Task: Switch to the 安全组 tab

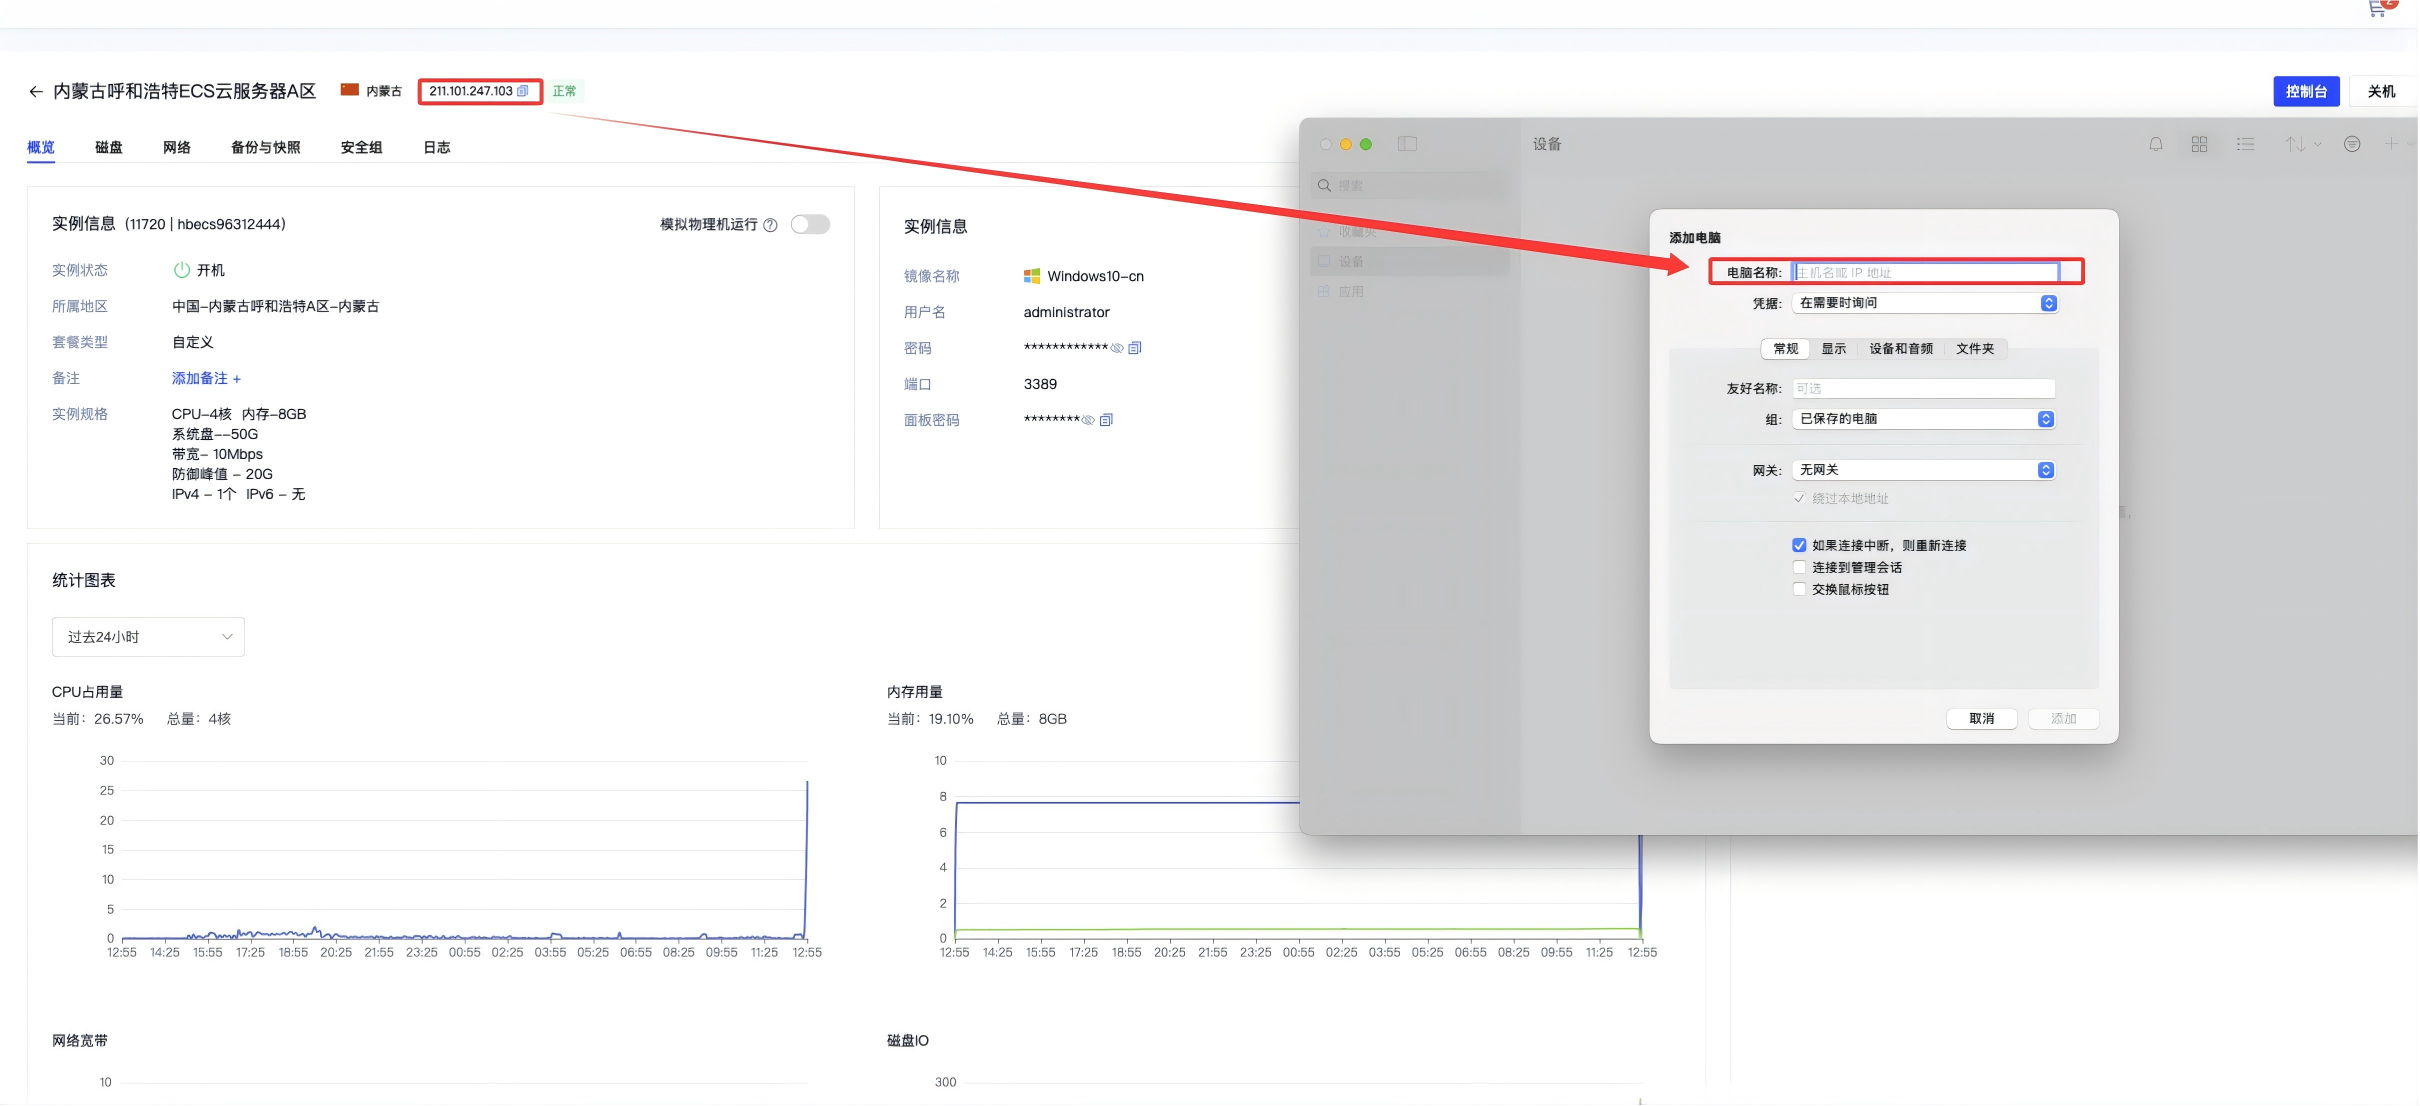Action: [361, 147]
